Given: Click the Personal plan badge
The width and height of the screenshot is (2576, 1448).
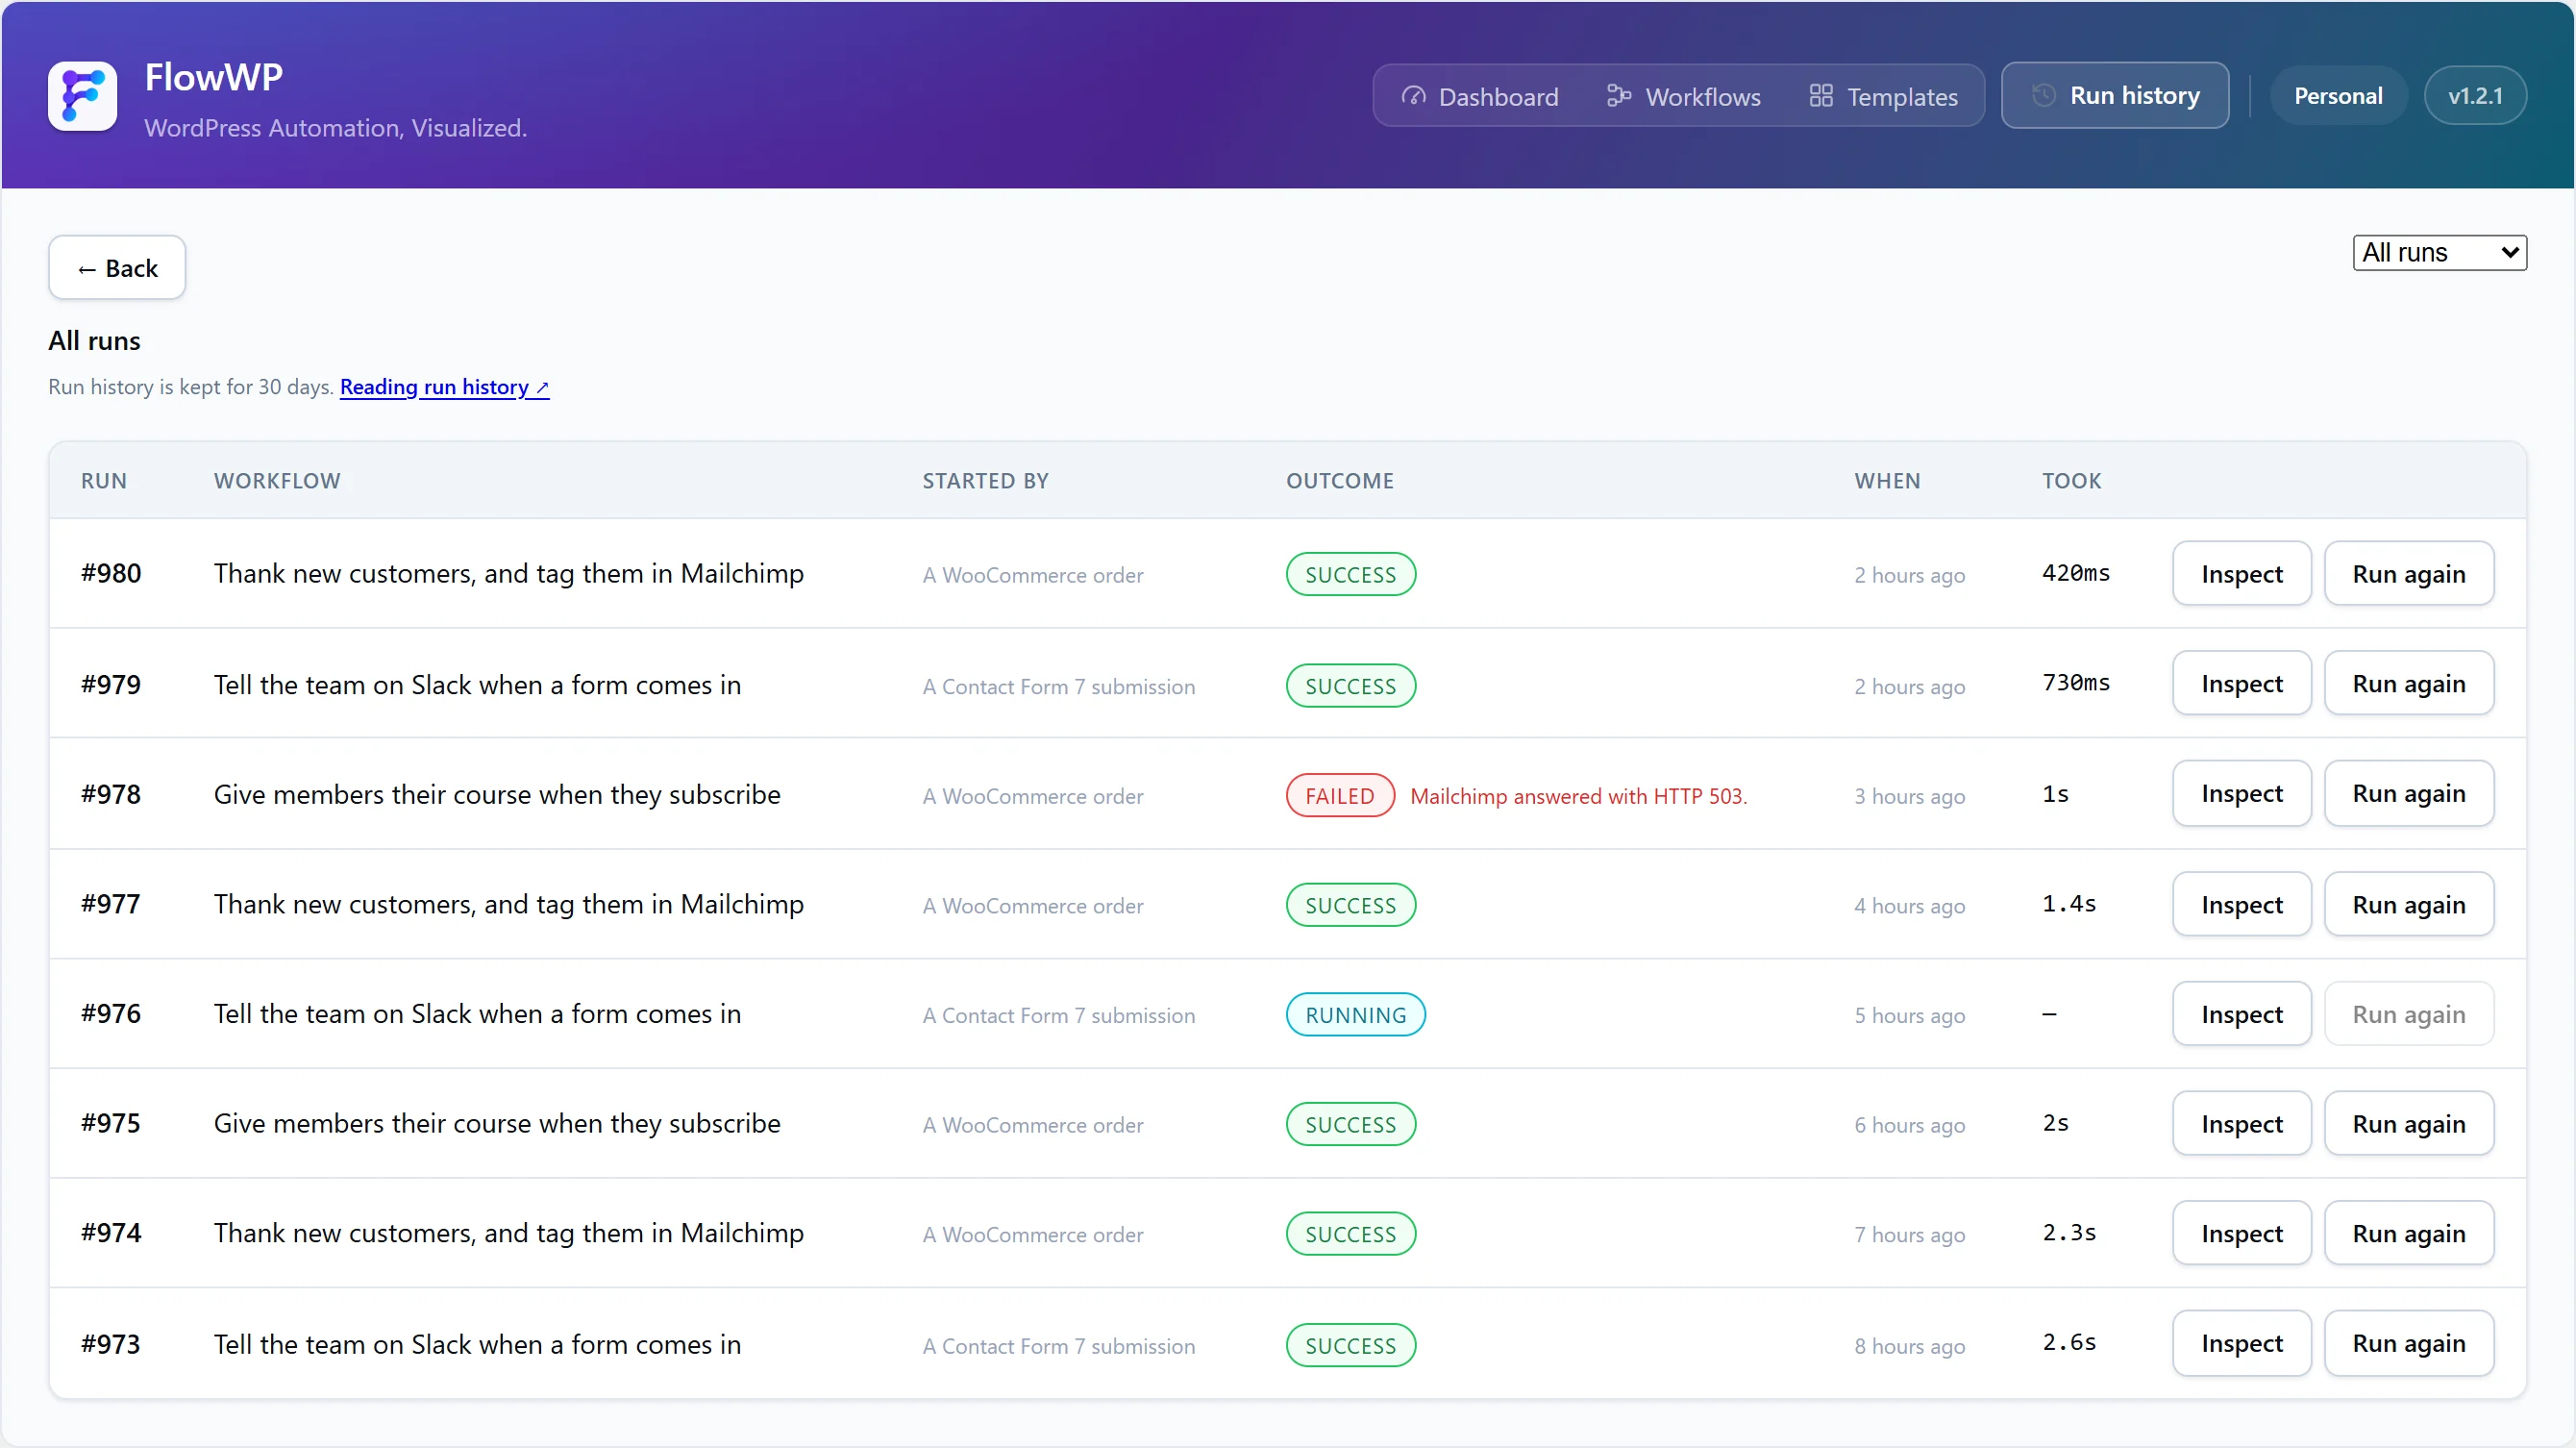Looking at the screenshot, I should point(2338,96).
